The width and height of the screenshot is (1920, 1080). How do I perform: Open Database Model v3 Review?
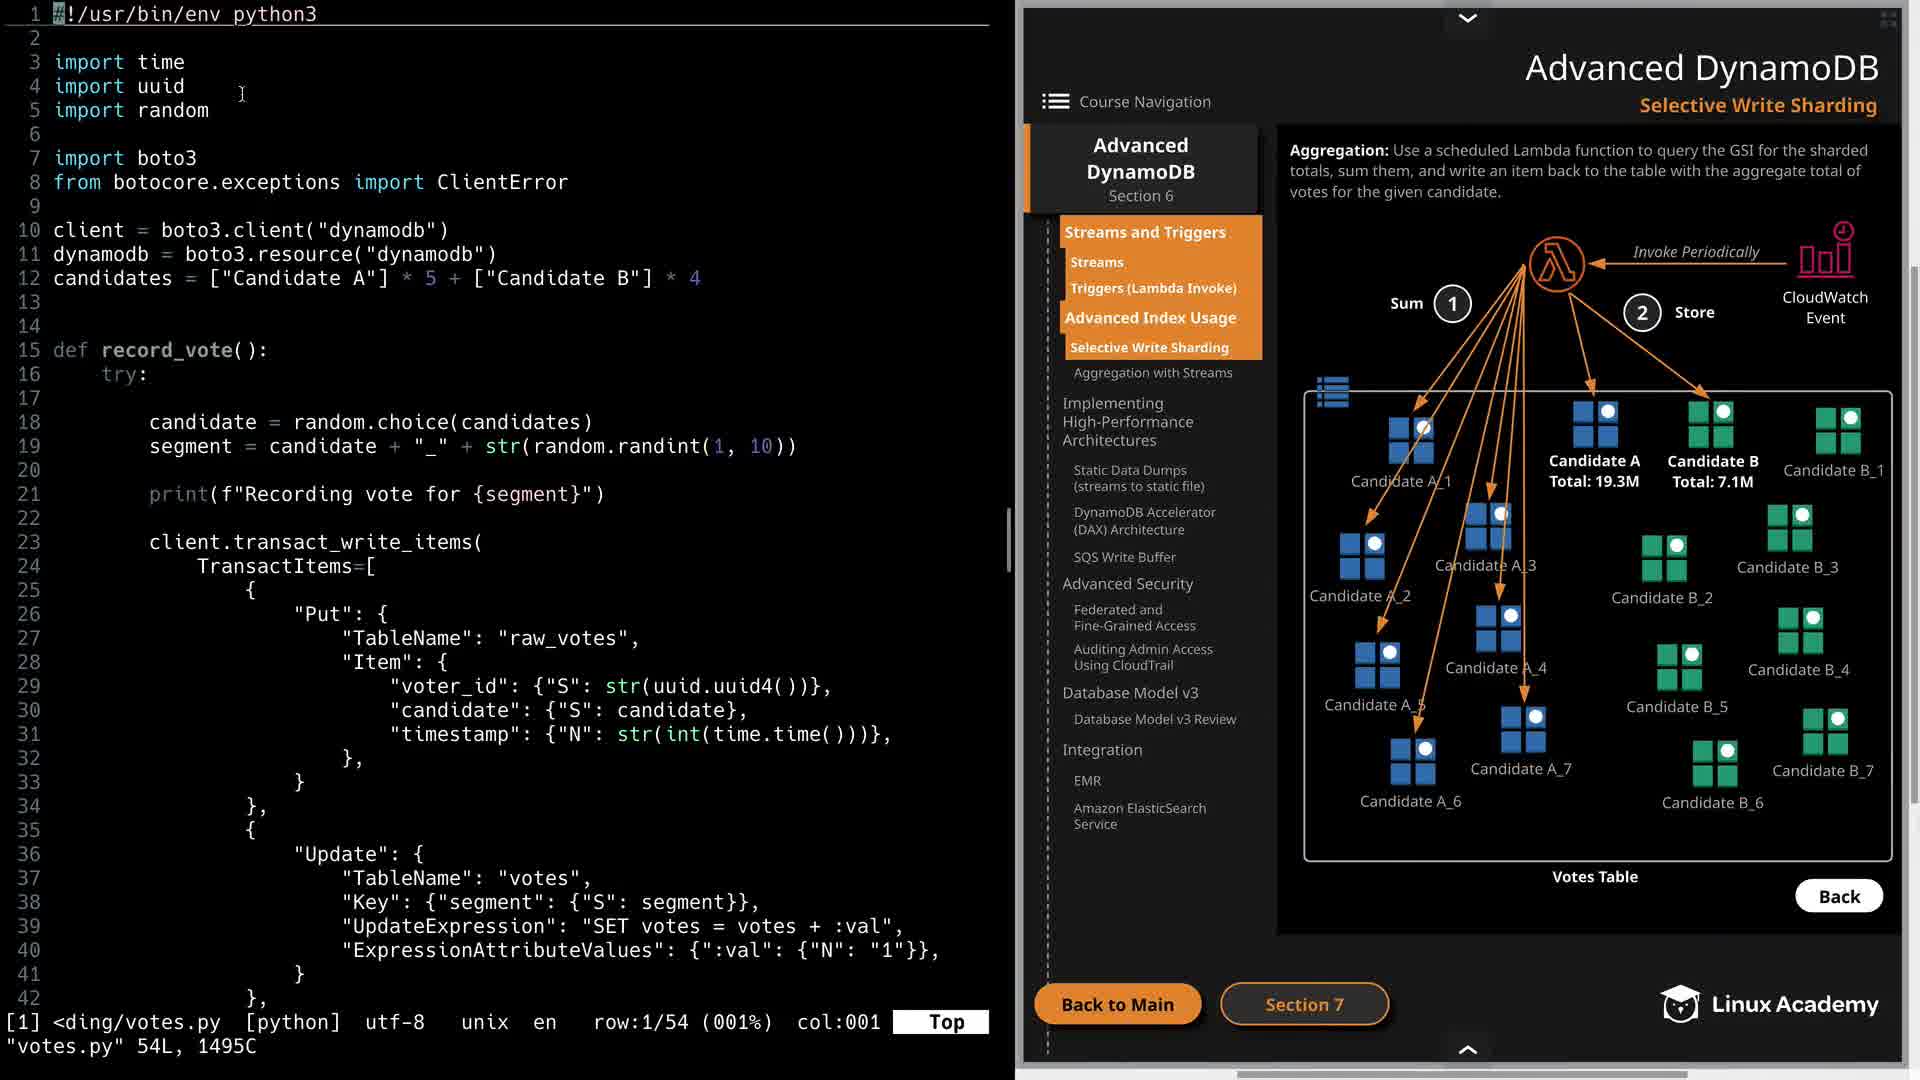click(1154, 719)
